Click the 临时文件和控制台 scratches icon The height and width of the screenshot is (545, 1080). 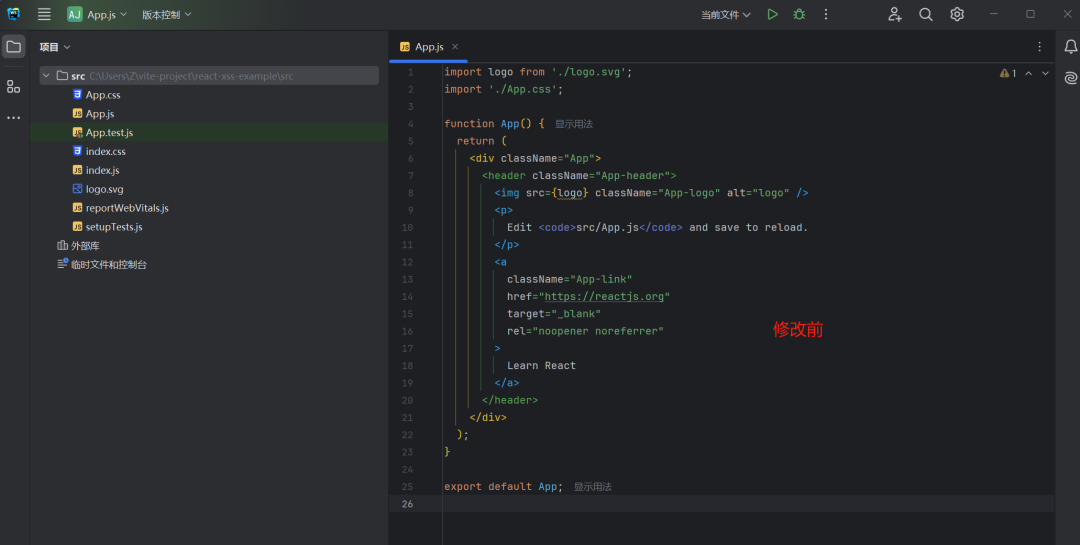click(x=62, y=264)
